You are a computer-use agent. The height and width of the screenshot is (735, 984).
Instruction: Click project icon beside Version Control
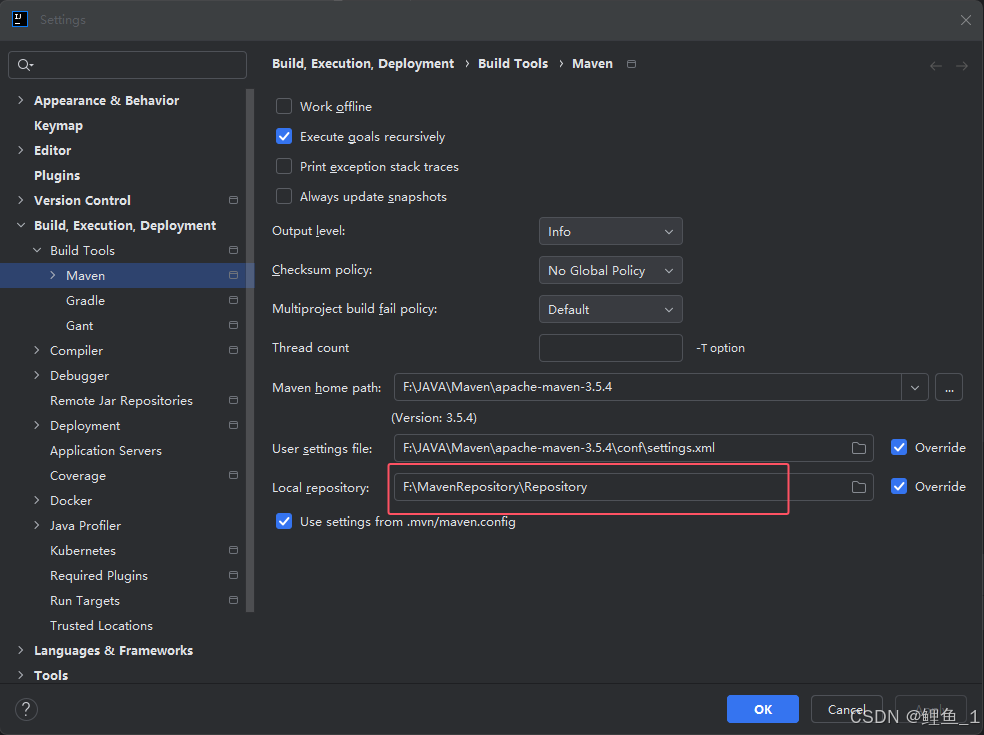coord(233,200)
